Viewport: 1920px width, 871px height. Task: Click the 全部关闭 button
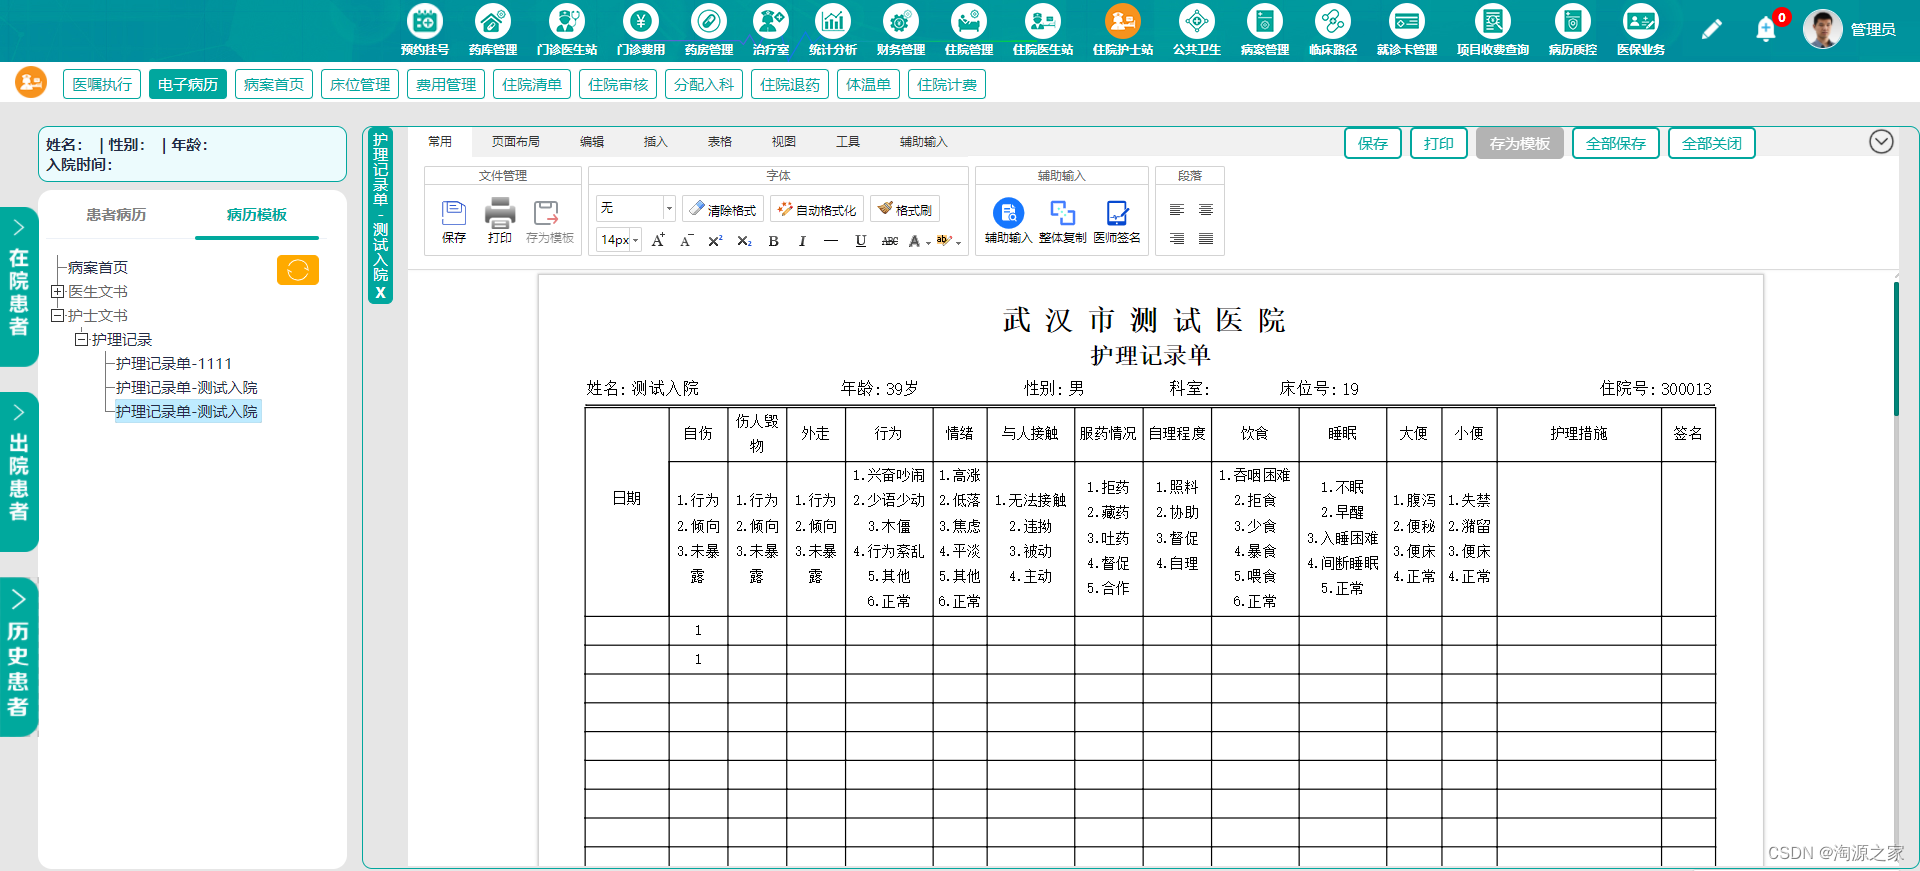click(x=1711, y=143)
